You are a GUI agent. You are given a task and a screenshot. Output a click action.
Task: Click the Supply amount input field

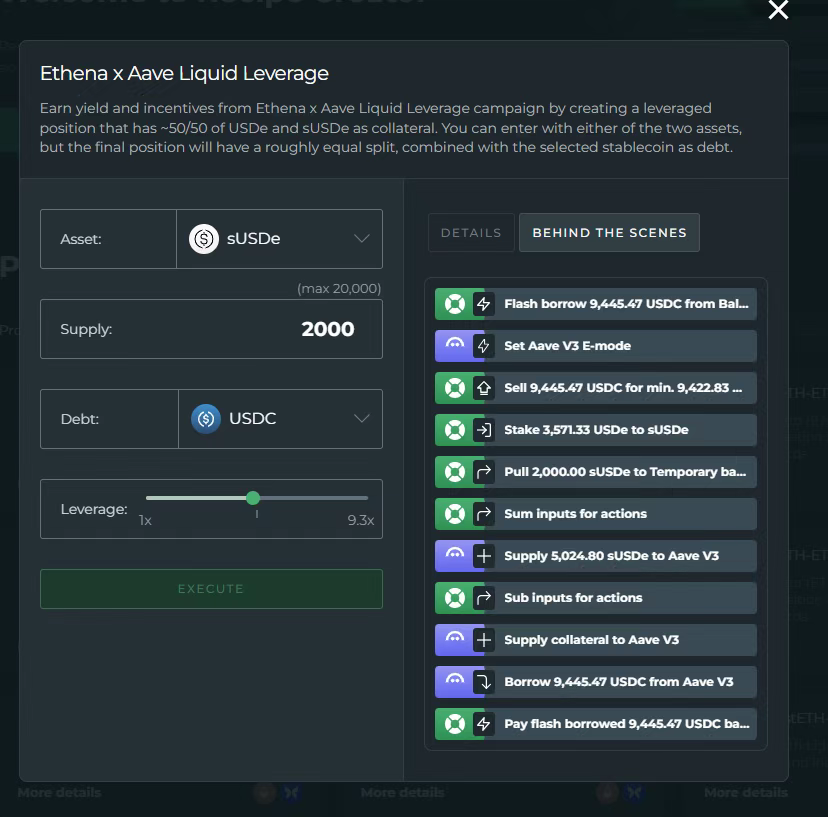tap(211, 329)
